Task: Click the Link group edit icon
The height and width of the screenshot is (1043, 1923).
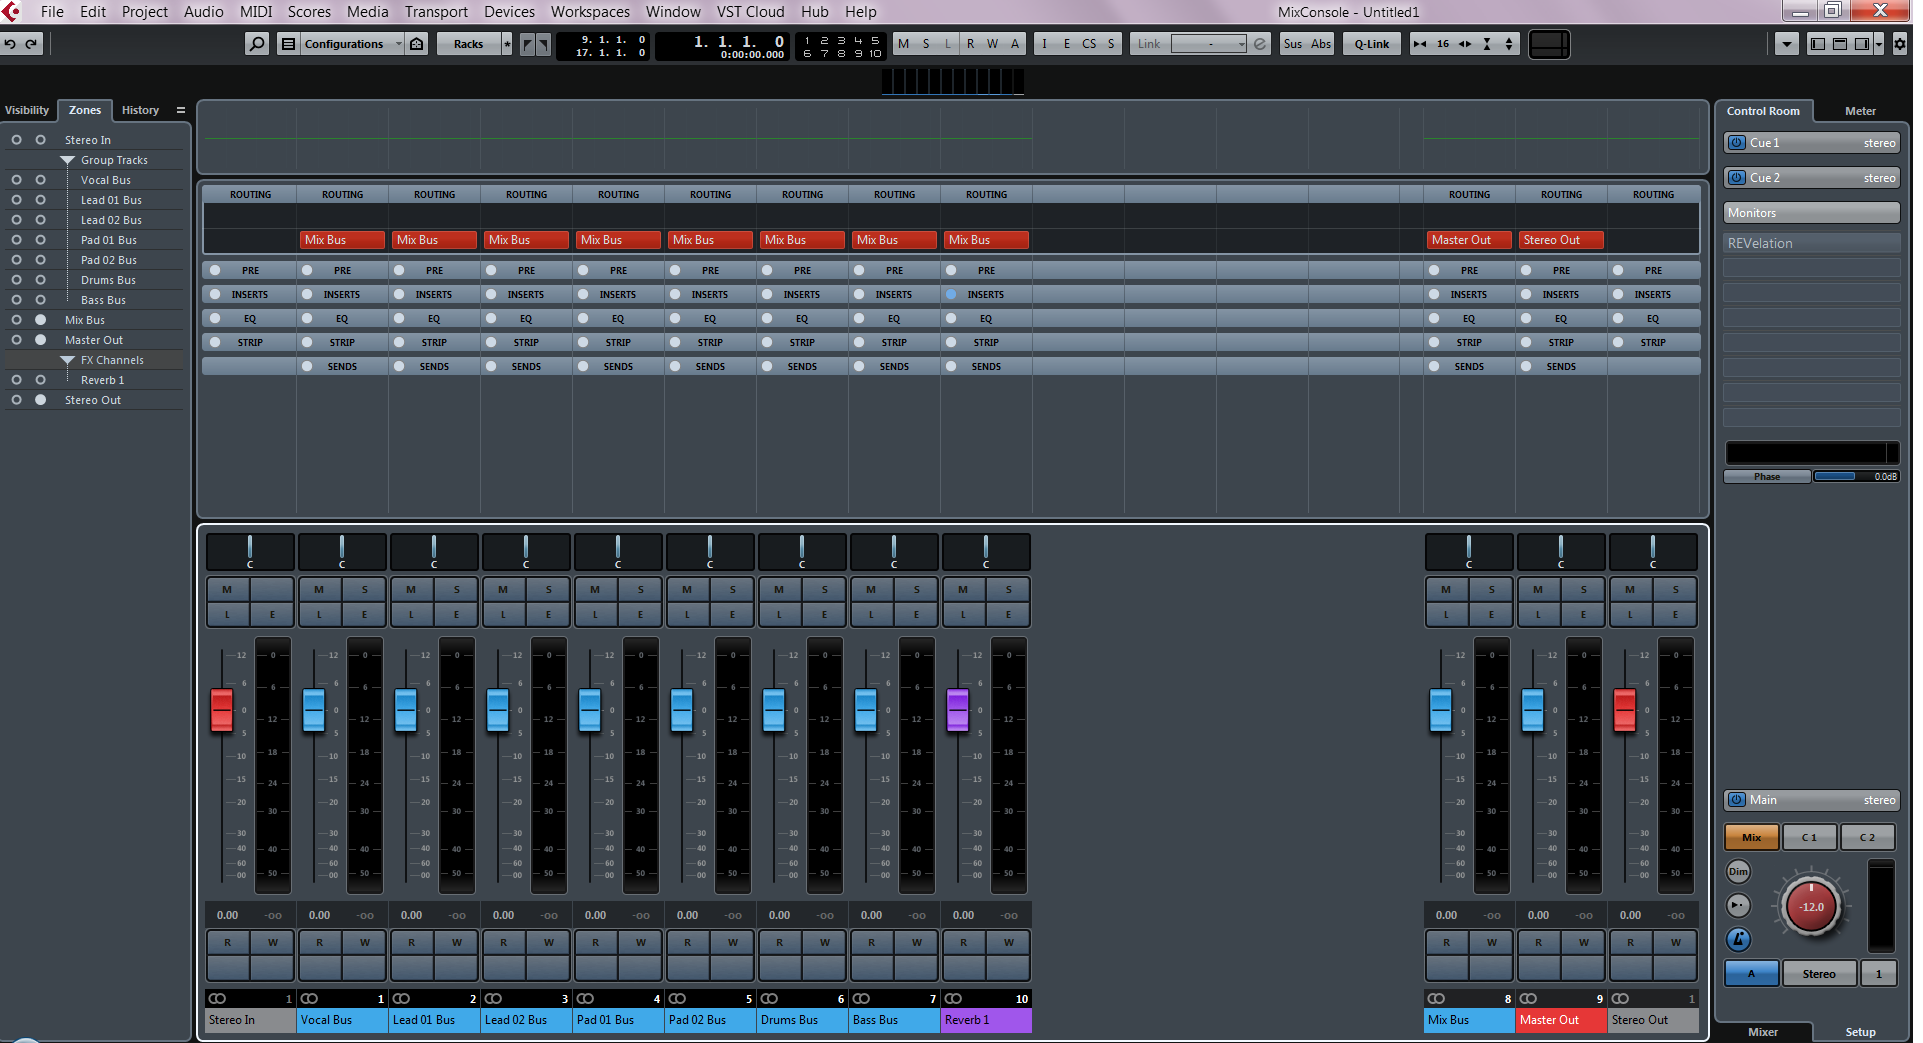Action: click(x=1260, y=44)
